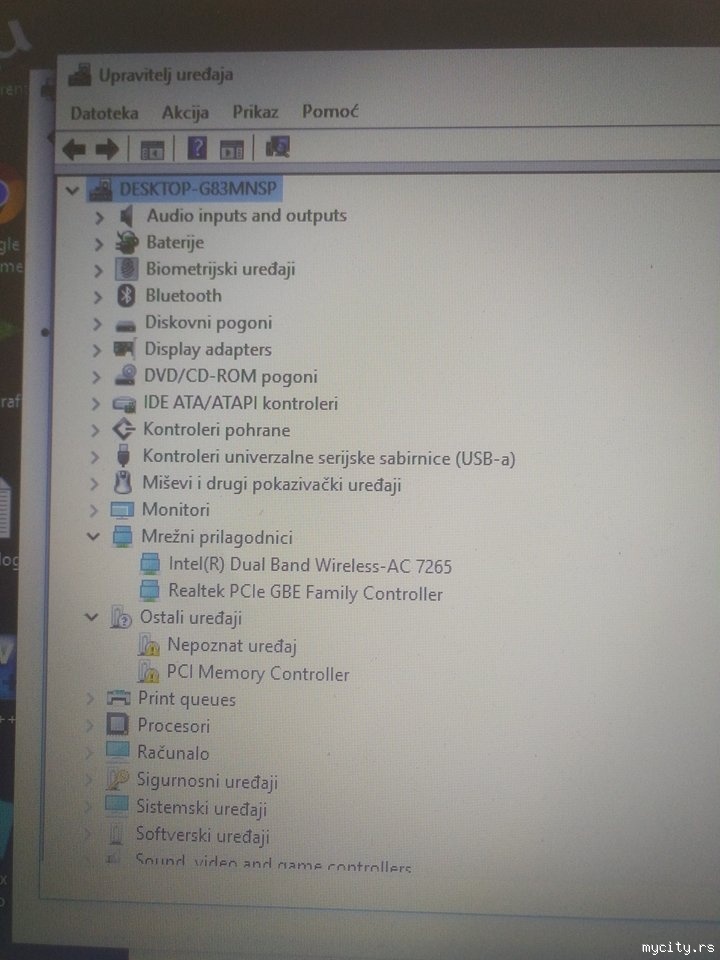Image resolution: width=720 pixels, height=960 pixels.
Task: Collapse the Ostali uređaji node
Action: click(x=91, y=617)
